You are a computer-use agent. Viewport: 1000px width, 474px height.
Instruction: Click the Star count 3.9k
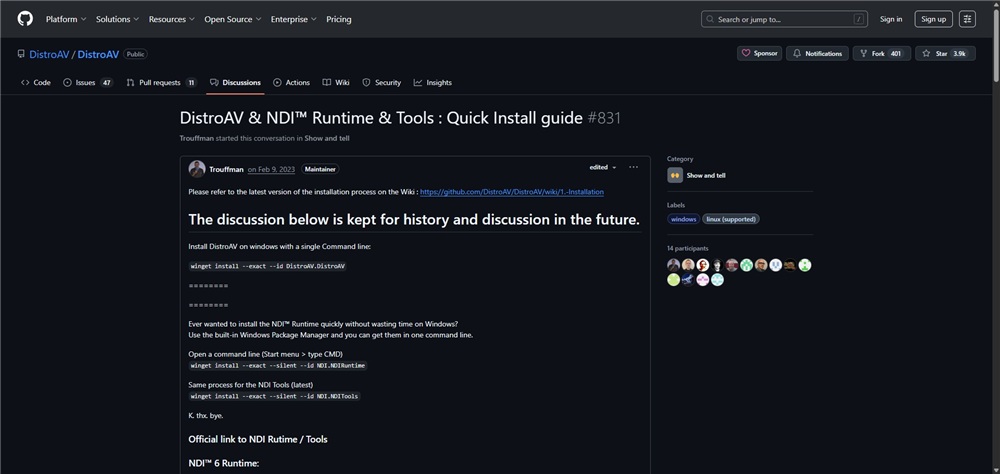coord(960,54)
